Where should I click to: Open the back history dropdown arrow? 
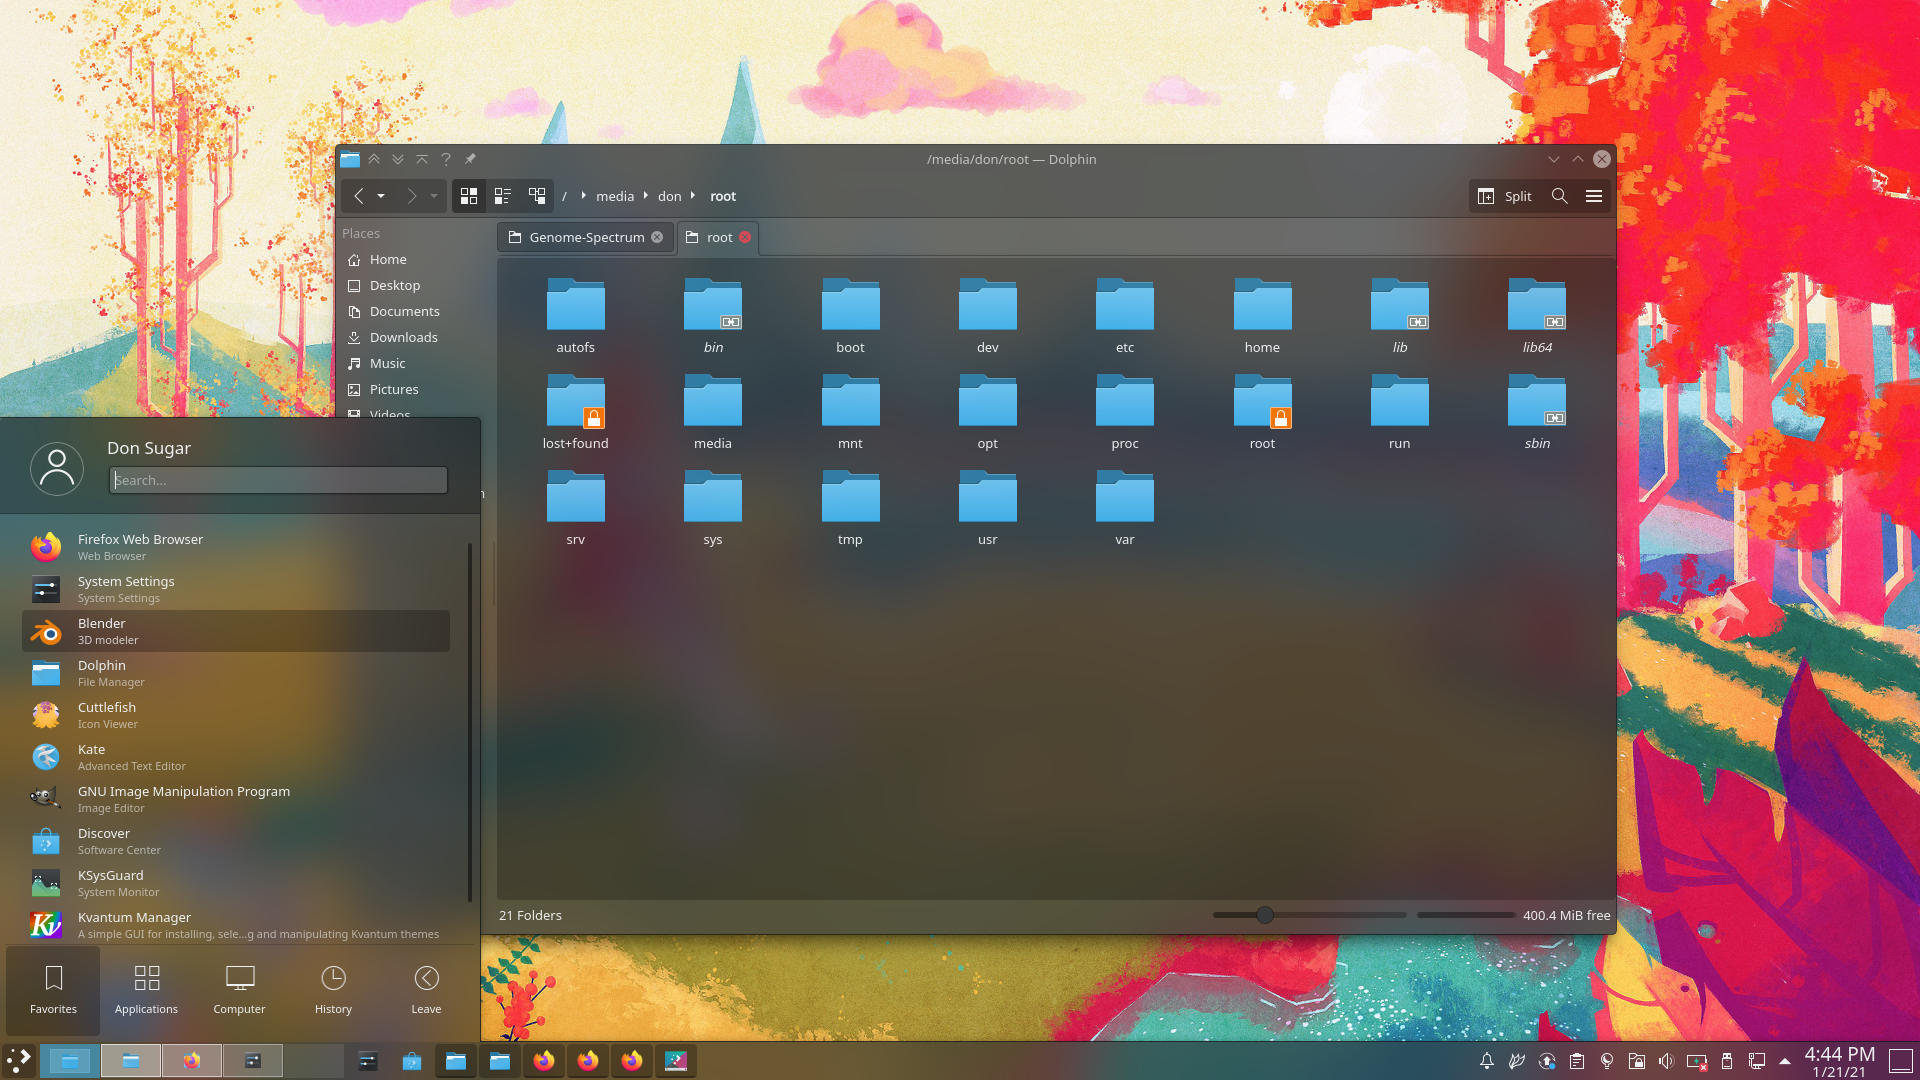point(381,196)
